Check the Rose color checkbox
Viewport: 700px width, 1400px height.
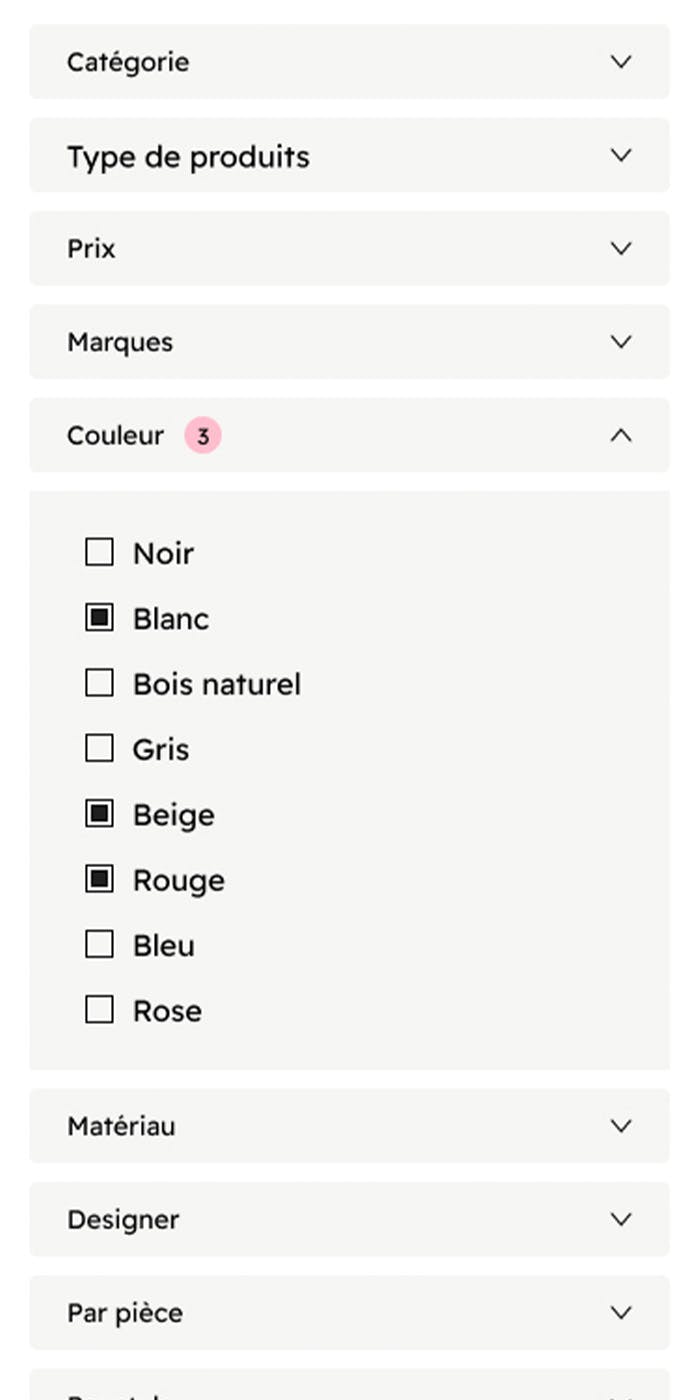(x=99, y=1010)
